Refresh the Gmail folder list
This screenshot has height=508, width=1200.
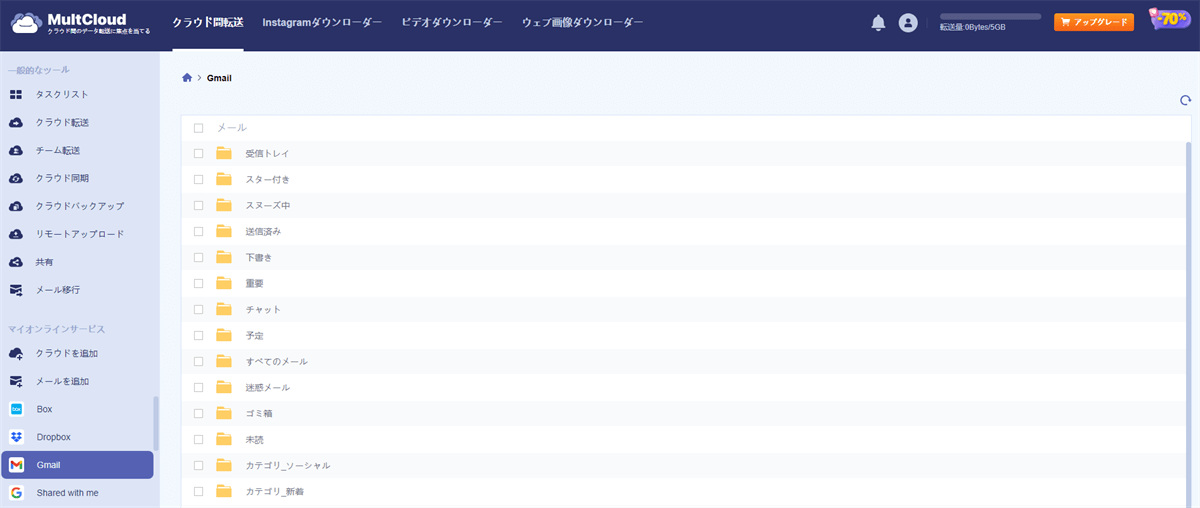point(1185,100)
